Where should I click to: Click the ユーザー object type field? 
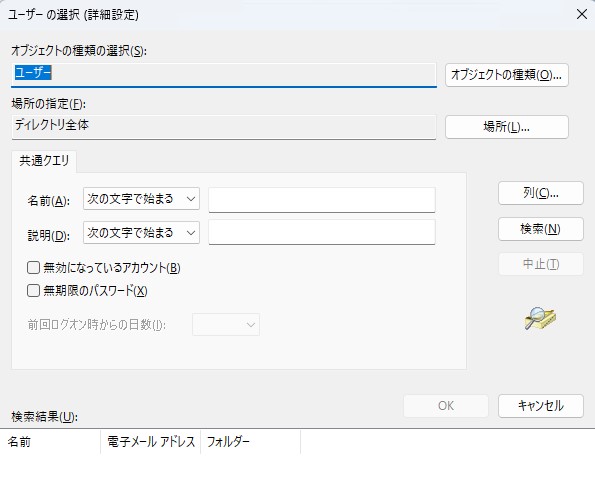click(x=224, y=75)
